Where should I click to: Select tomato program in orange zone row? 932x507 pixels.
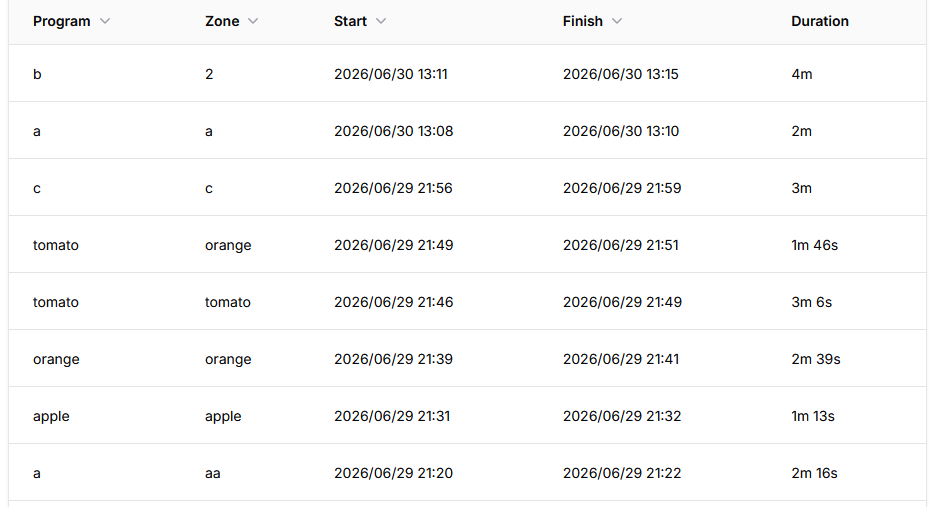[x=467, y=245]
